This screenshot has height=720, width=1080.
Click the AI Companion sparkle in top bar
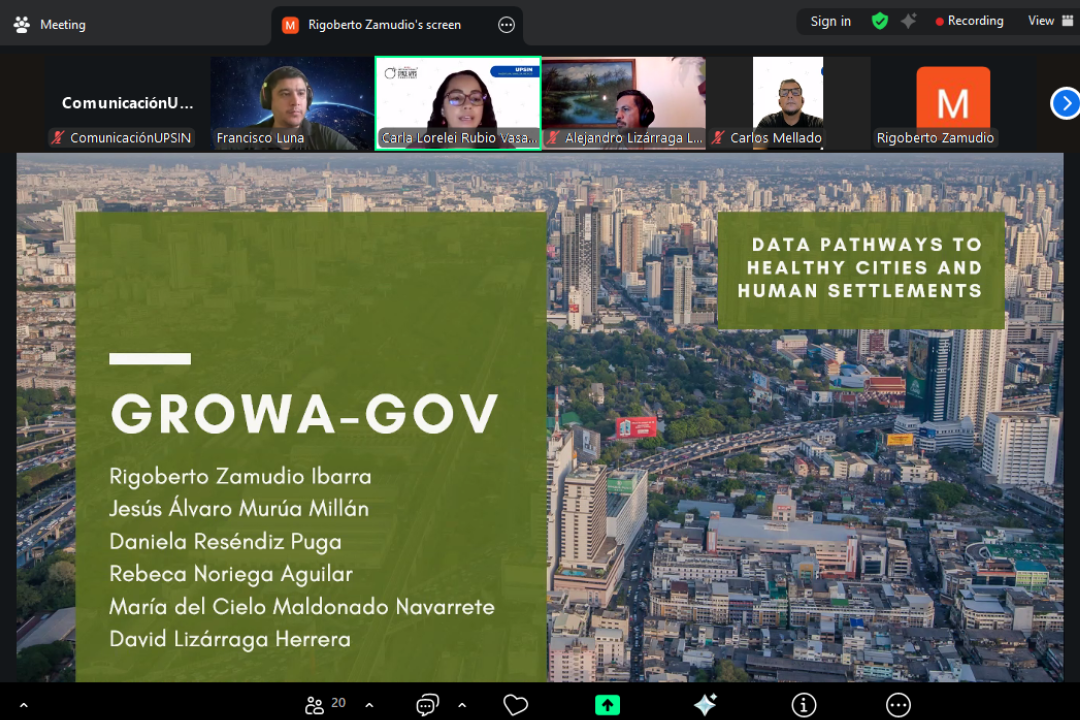[x=908, y=21]
